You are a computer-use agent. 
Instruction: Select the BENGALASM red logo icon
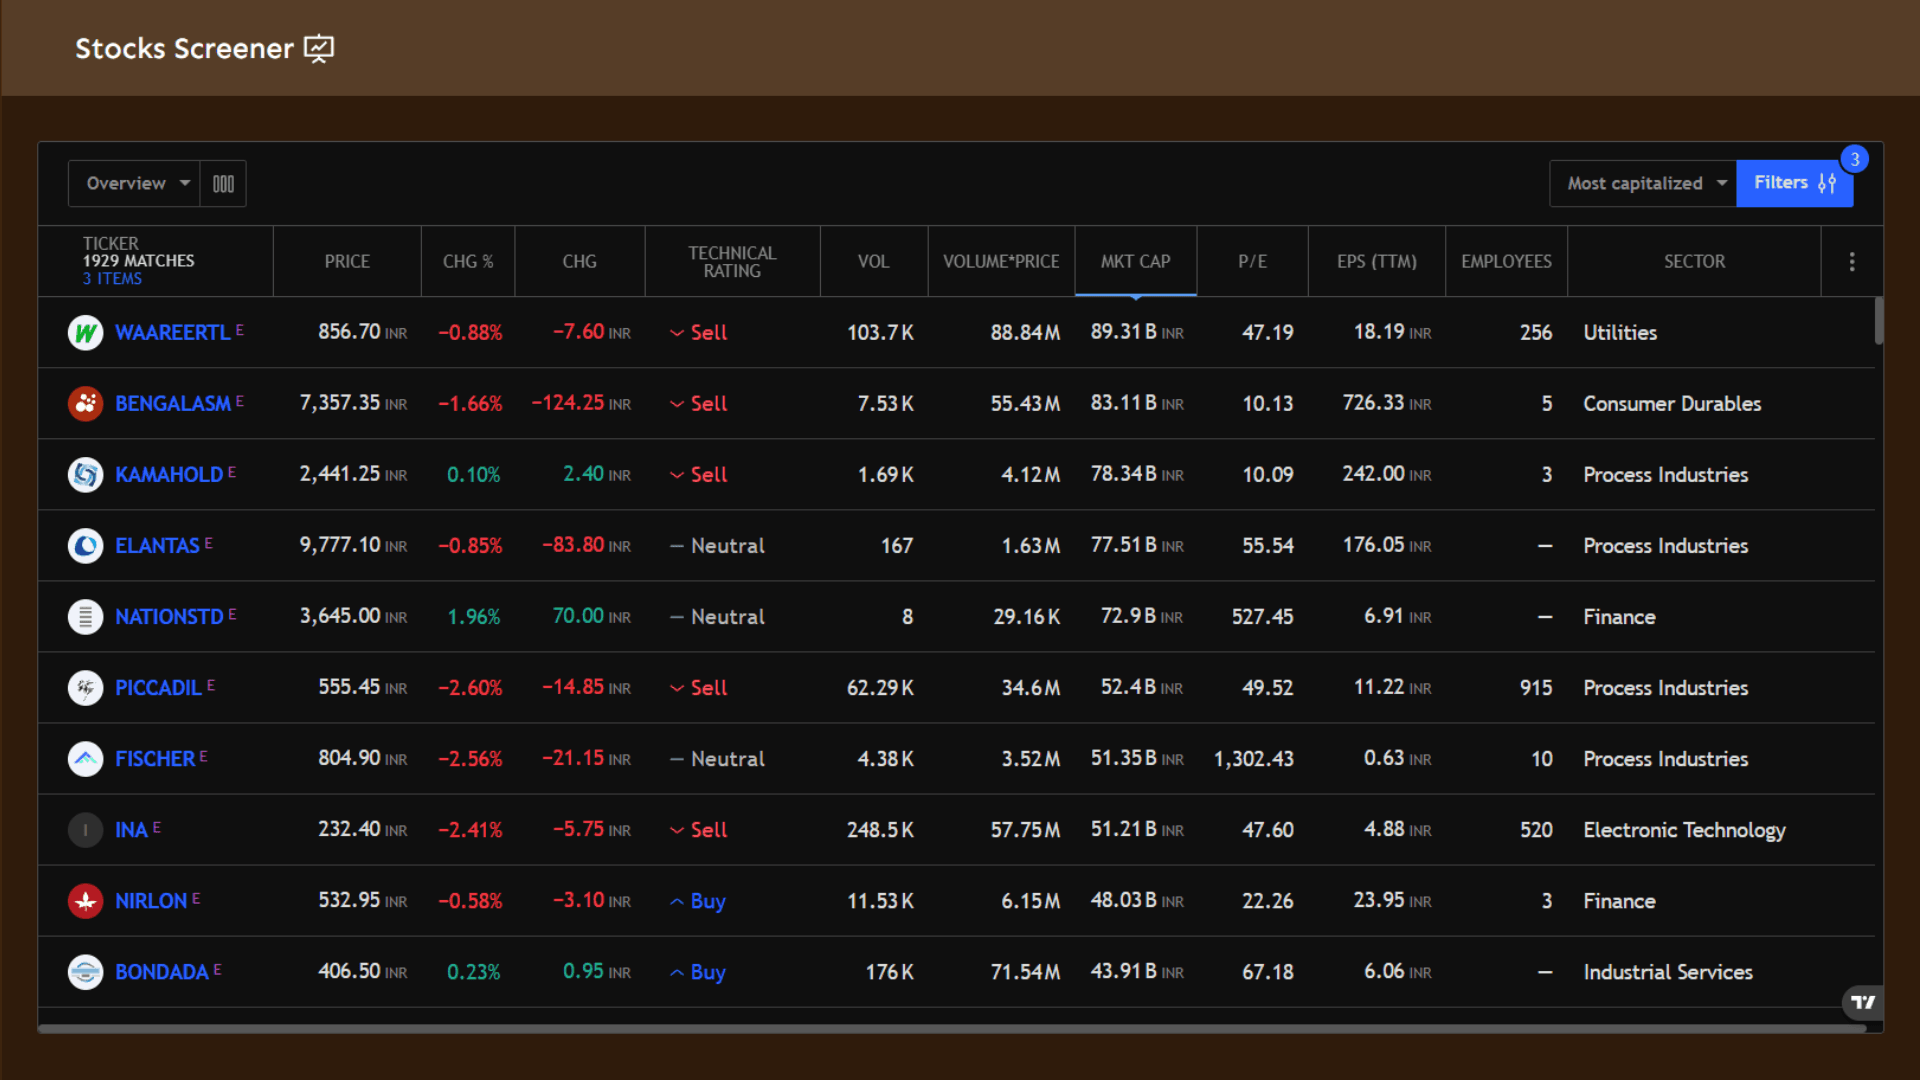(x=85, y=403)
